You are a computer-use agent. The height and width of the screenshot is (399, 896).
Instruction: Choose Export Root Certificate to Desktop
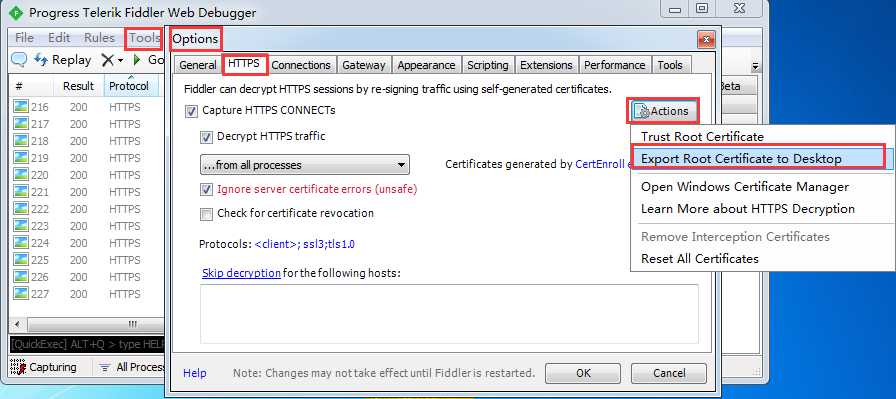[x=741, y=159]
